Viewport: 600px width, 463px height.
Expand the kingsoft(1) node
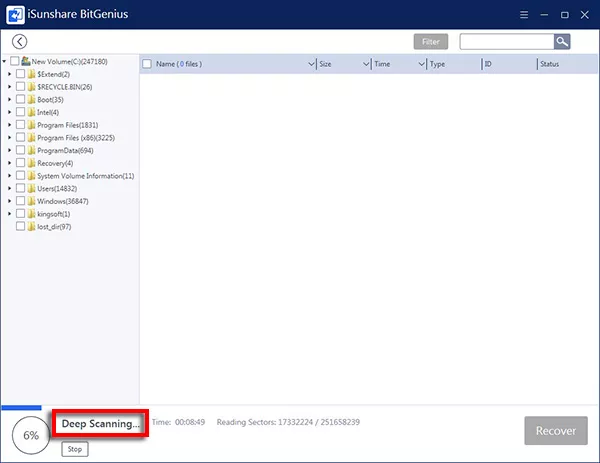tap(10, 214)
